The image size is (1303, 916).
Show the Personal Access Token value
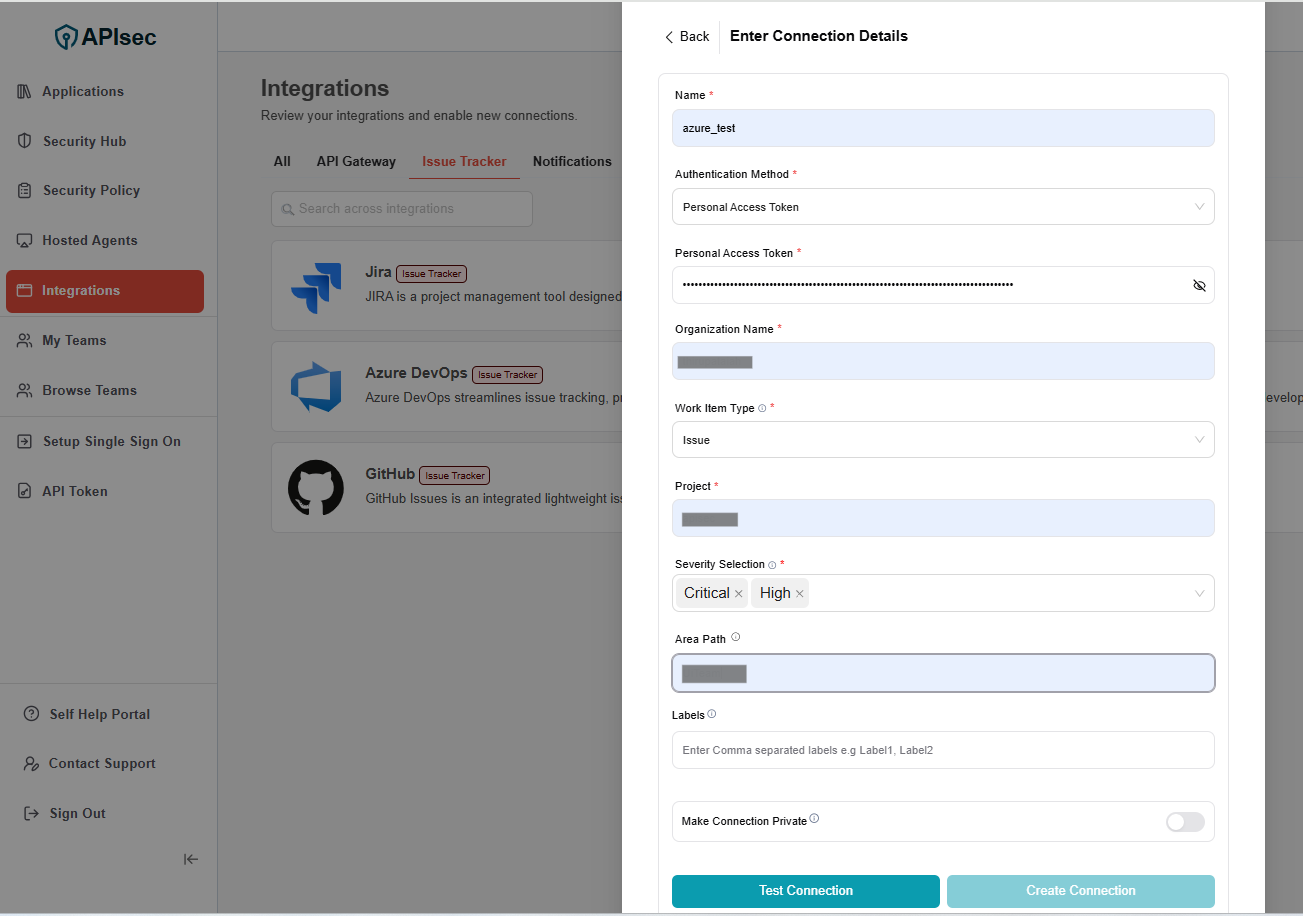click(1199, 285)
